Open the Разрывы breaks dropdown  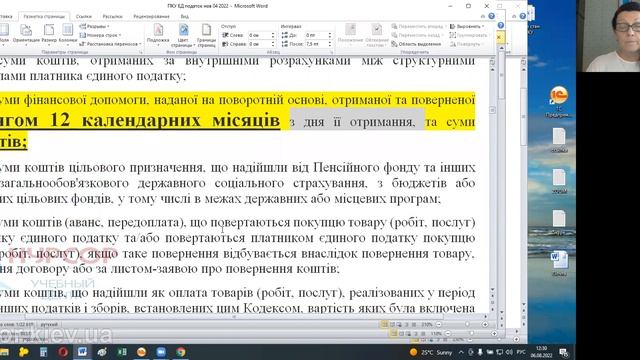pyautogui.click(x=94, y=26)
